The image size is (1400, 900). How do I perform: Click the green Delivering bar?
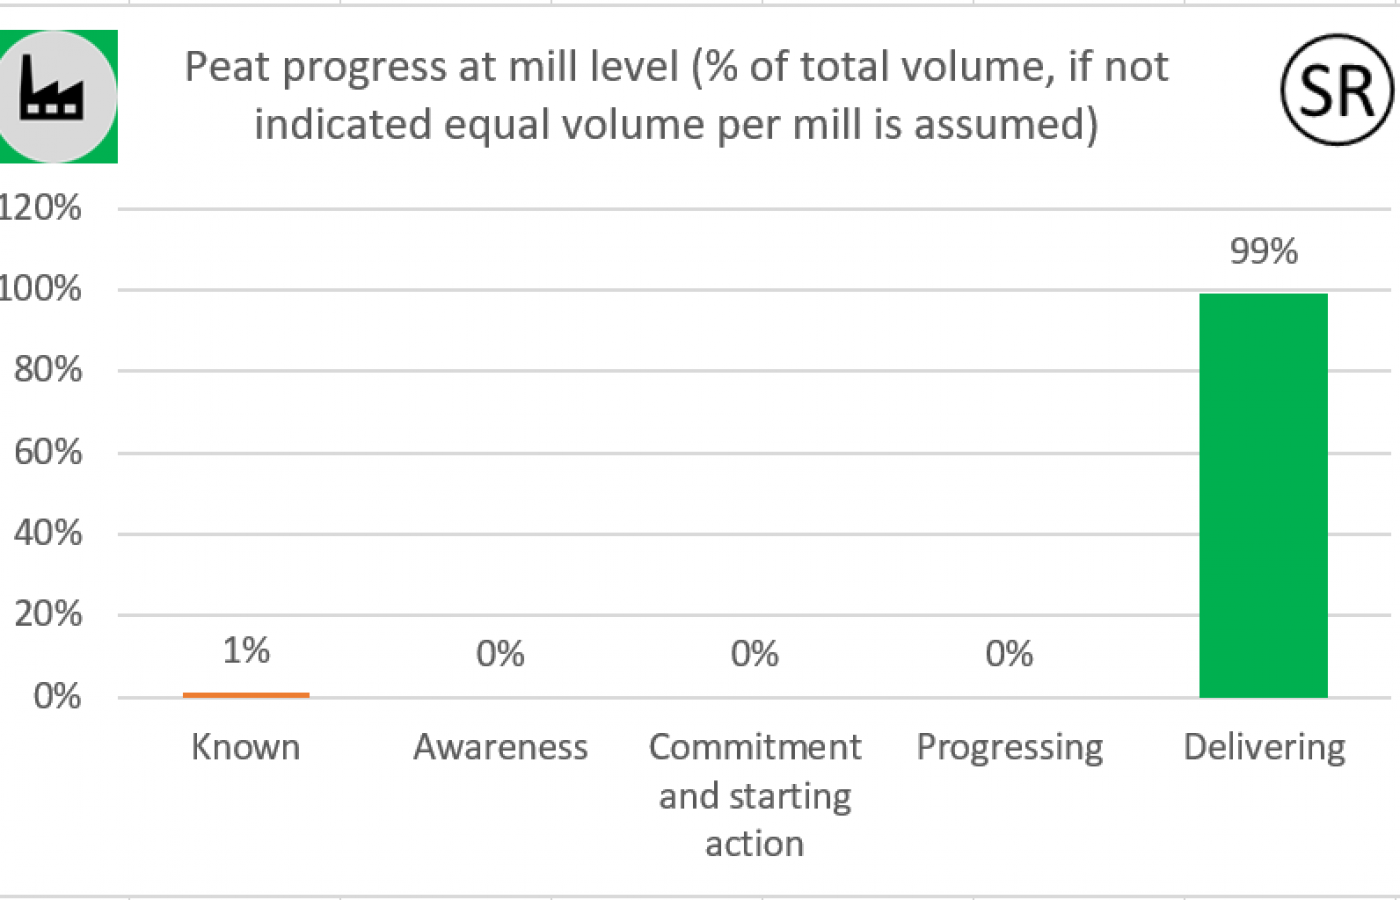coord(1263,495)
